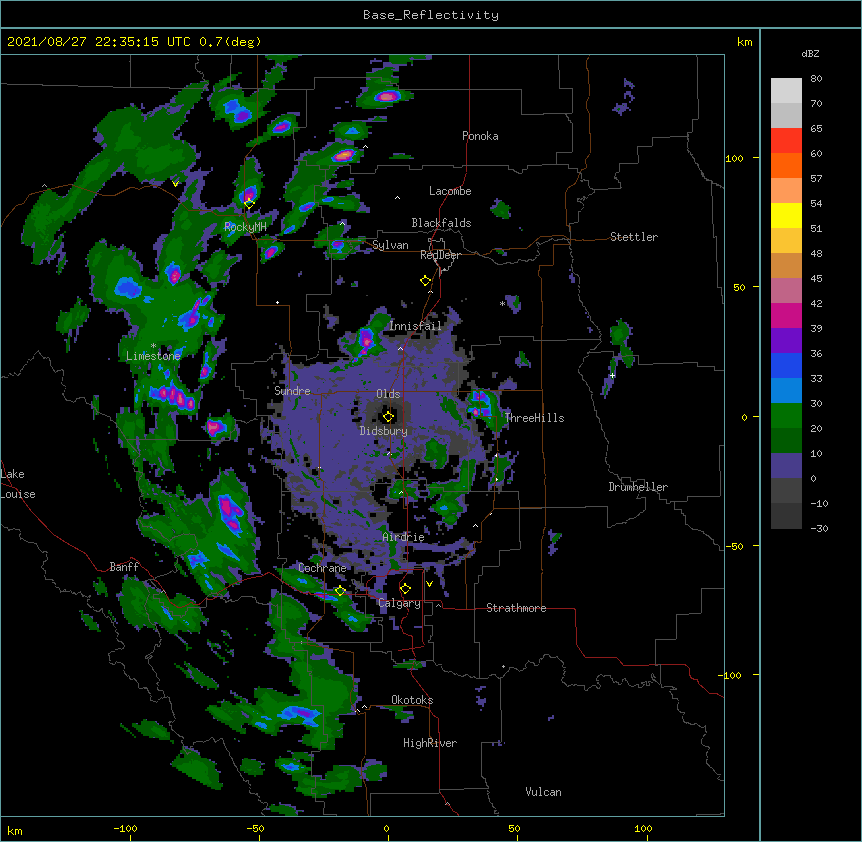Click the HighRiver town label
The image size is (862, 842).
pos(430,743)
